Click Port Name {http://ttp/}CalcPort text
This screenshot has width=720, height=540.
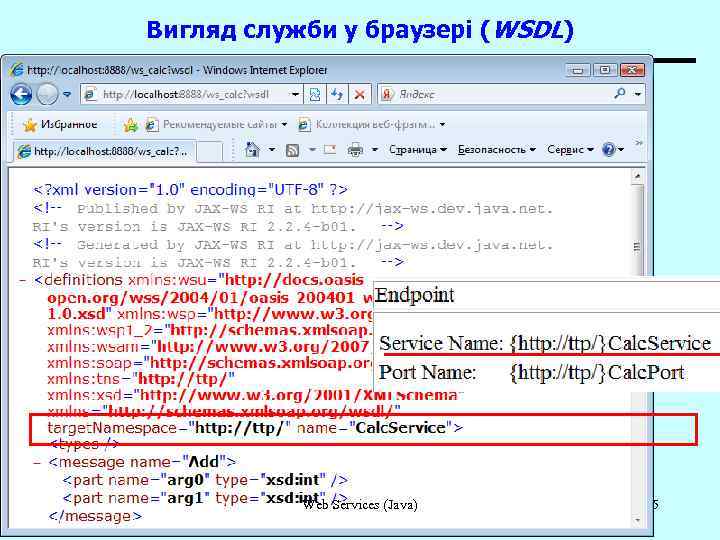coord(532,372)
